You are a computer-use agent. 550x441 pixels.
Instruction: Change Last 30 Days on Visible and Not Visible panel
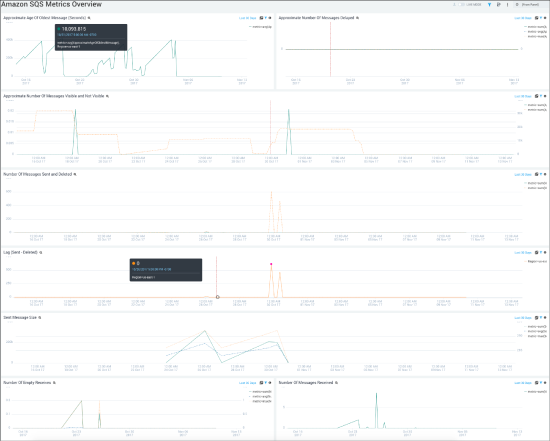tap(523, 96)
